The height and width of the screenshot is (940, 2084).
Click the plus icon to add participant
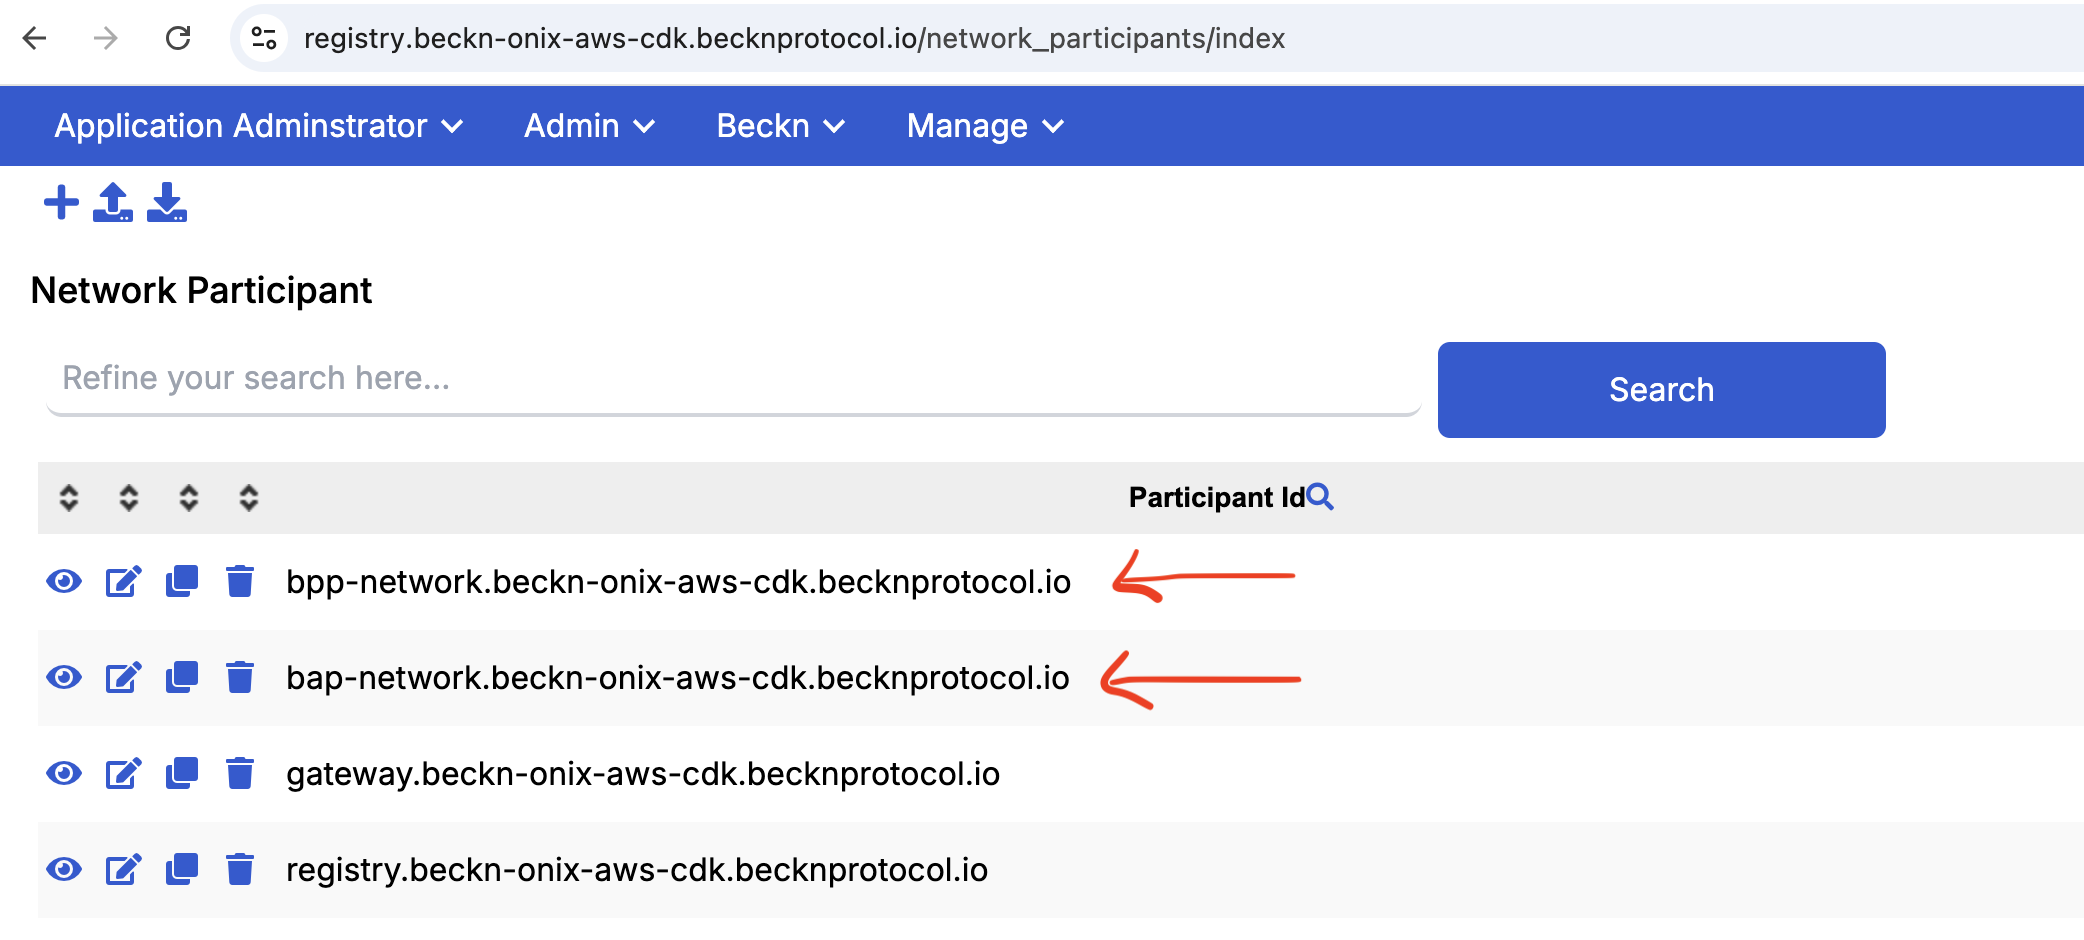click(x=61, y=202)
